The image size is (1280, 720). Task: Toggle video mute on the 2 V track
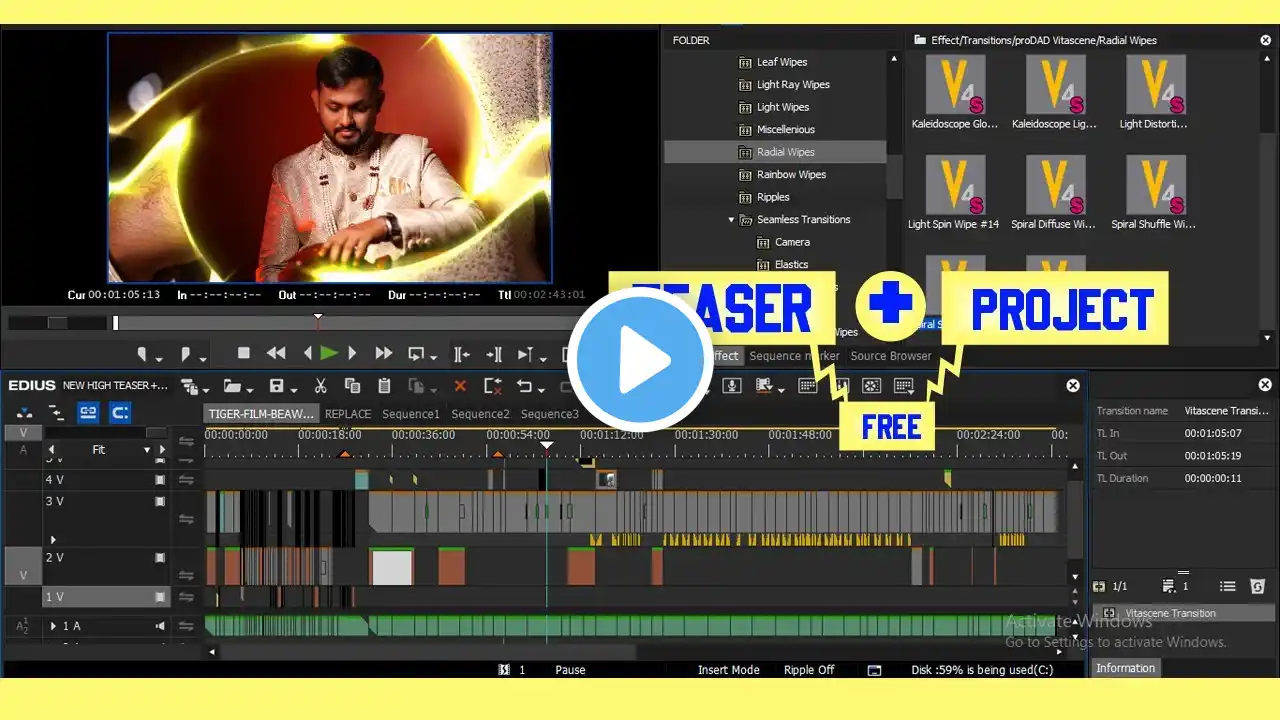tap(160, 558)
